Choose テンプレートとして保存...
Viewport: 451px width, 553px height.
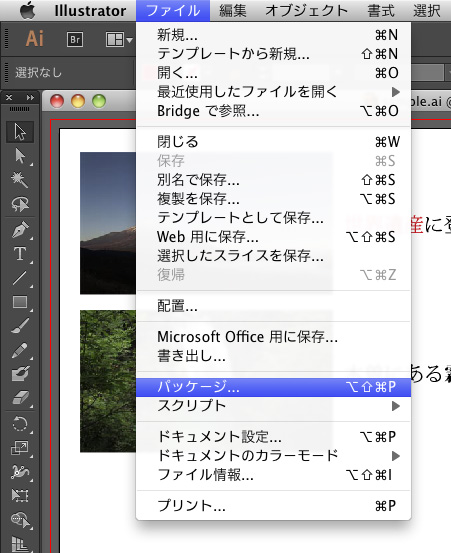(x=273, y=218)
